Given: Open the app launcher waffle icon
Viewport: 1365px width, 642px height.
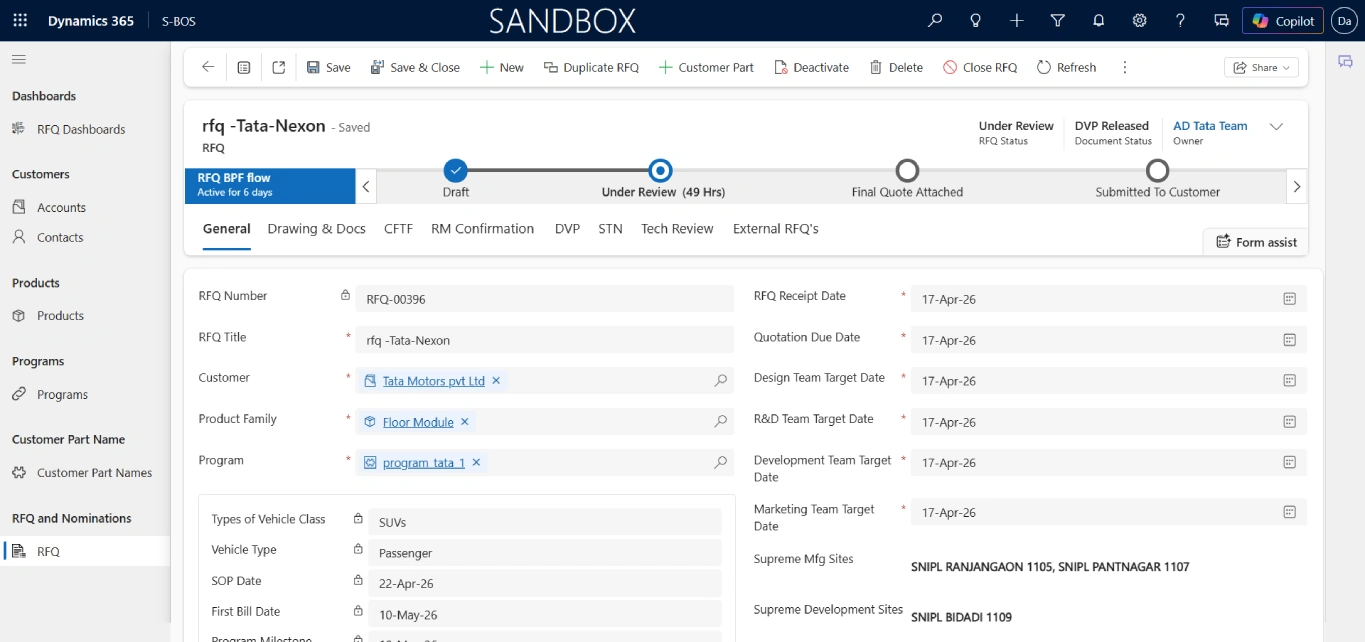Looking at the screenshot, I should (20, 20).
